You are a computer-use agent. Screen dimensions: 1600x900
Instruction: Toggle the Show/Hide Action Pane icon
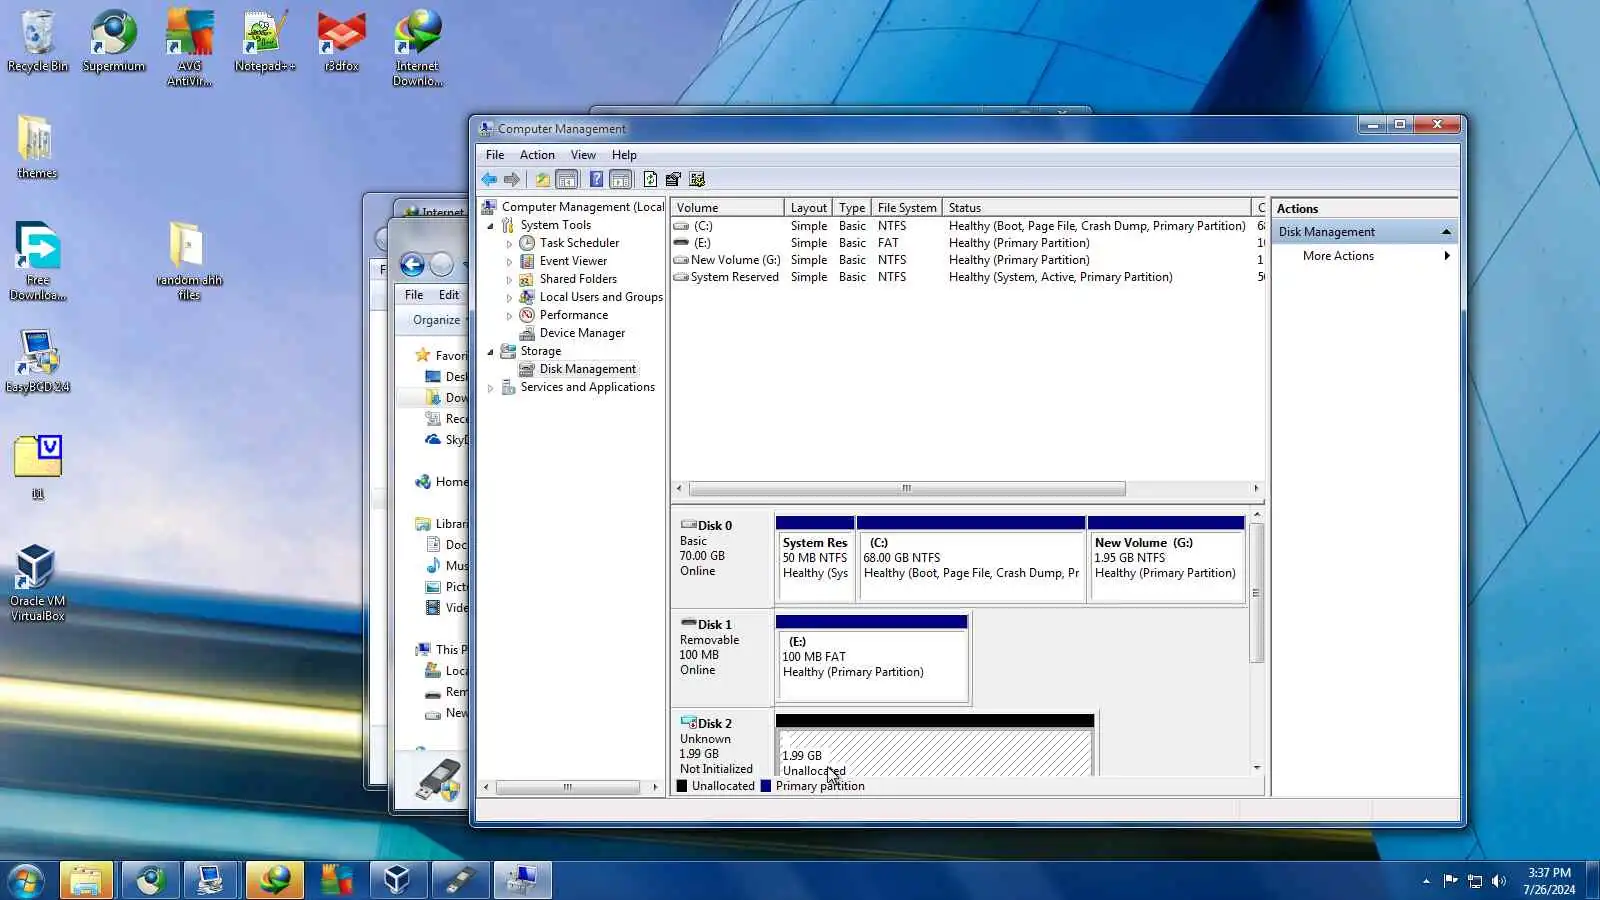(x=621, y=180)
